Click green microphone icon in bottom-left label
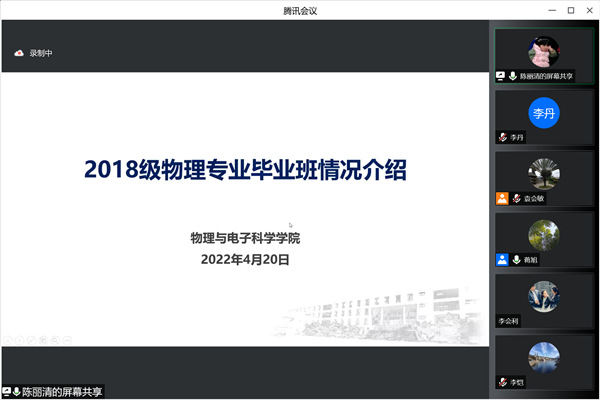600x400 pixels. coord(17,392)
